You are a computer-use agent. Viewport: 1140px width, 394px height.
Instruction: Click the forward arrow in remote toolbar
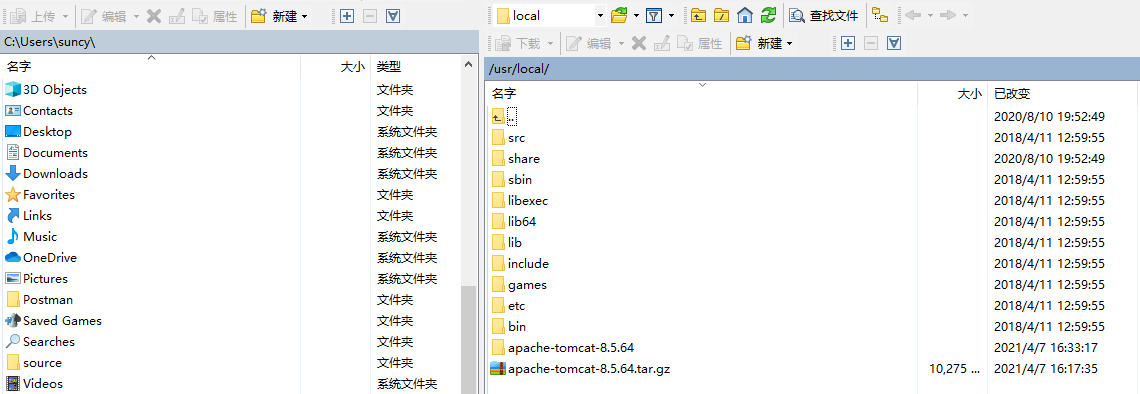point(947,15)
